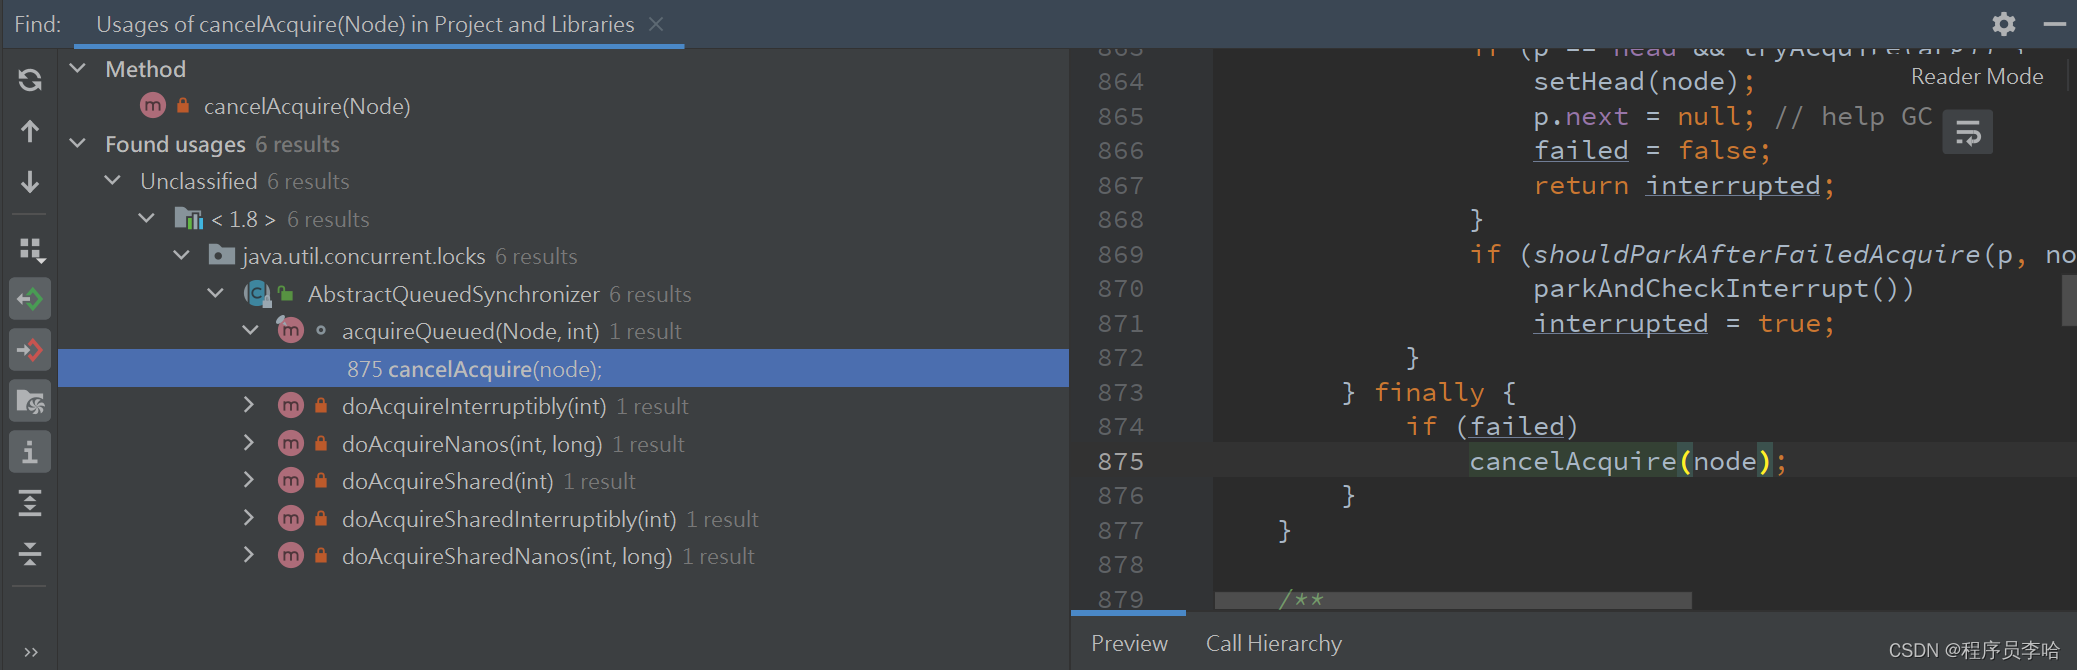Viewport: 2077px width, 670px height.
Task: Toggle soft-wrap in the code preview
Action: (x=1967, y=131)
